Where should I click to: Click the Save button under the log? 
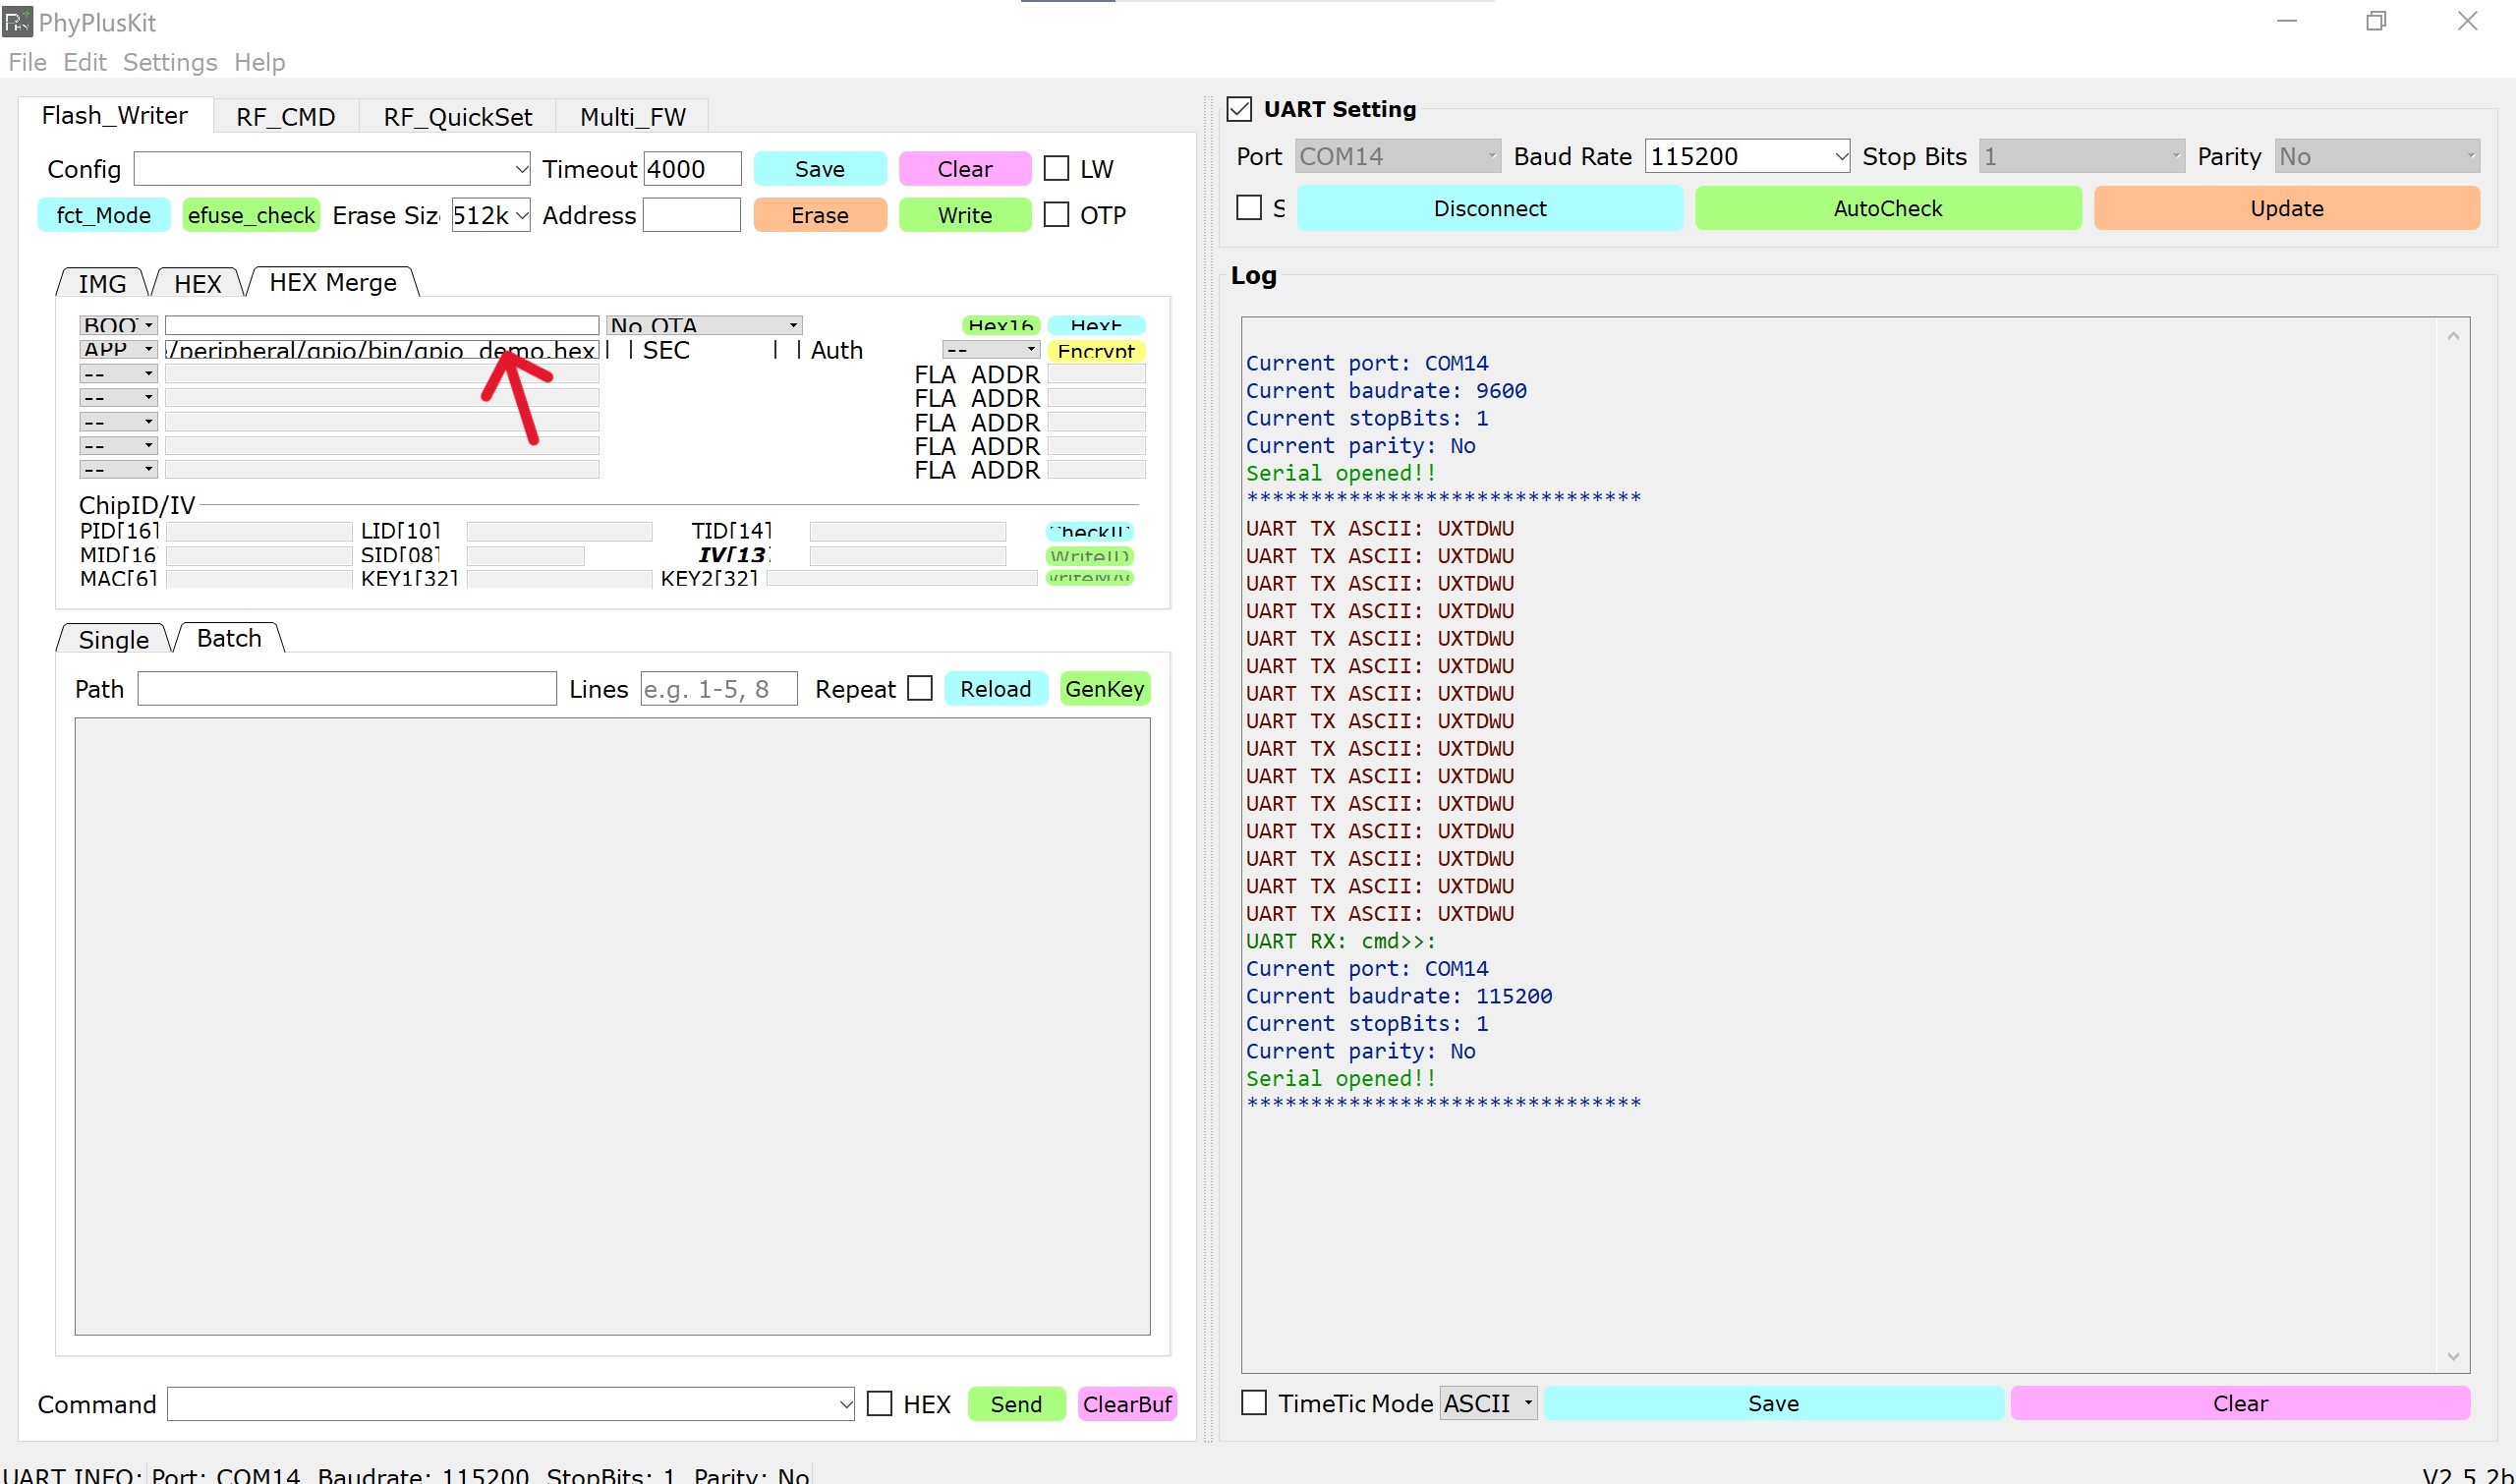pyautogui.click(x=1773, y=1403)
